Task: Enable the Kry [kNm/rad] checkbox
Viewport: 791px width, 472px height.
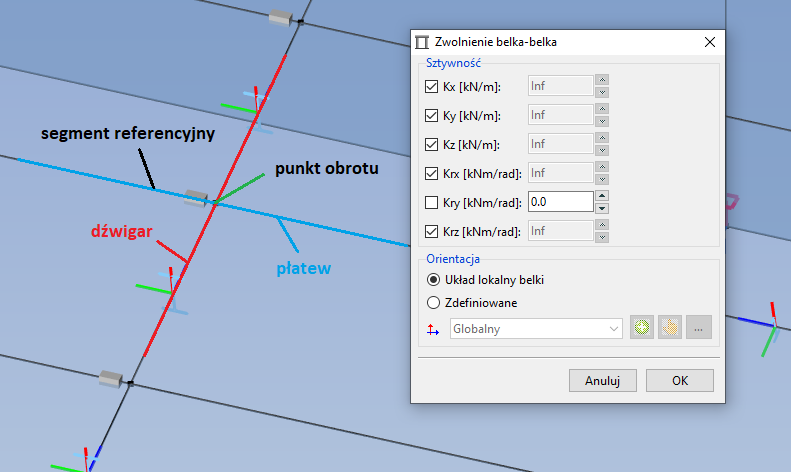Action: coord(431,203)
